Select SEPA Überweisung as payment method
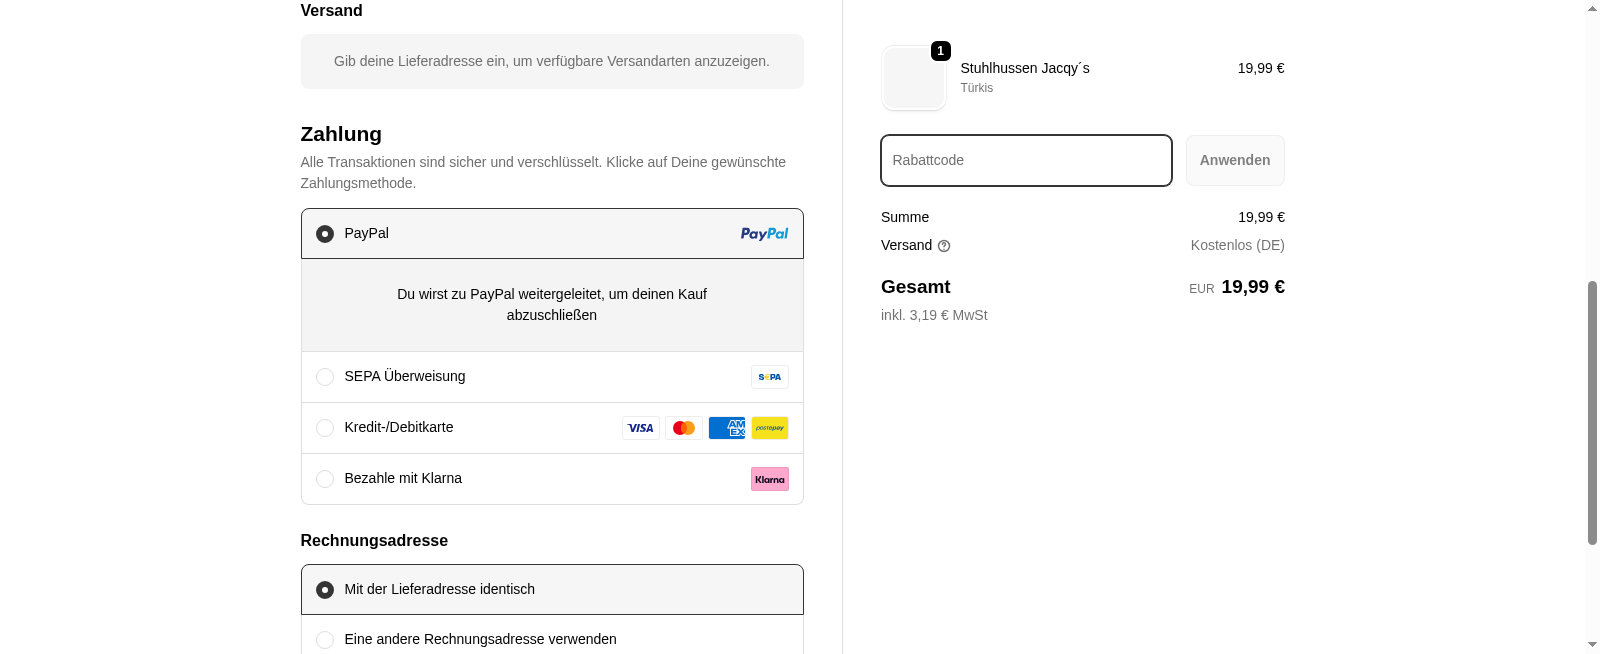Screen dimensions: 1600x654 point(325,377)
